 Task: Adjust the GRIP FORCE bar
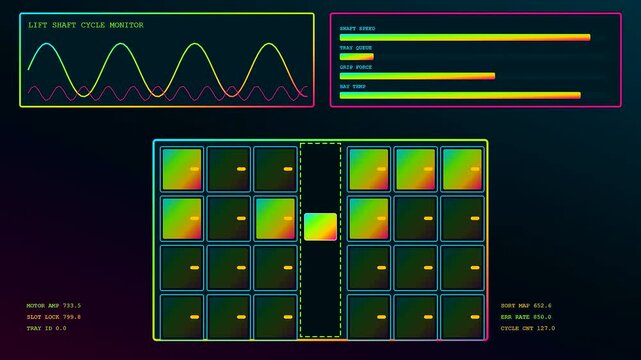point(417,76)
